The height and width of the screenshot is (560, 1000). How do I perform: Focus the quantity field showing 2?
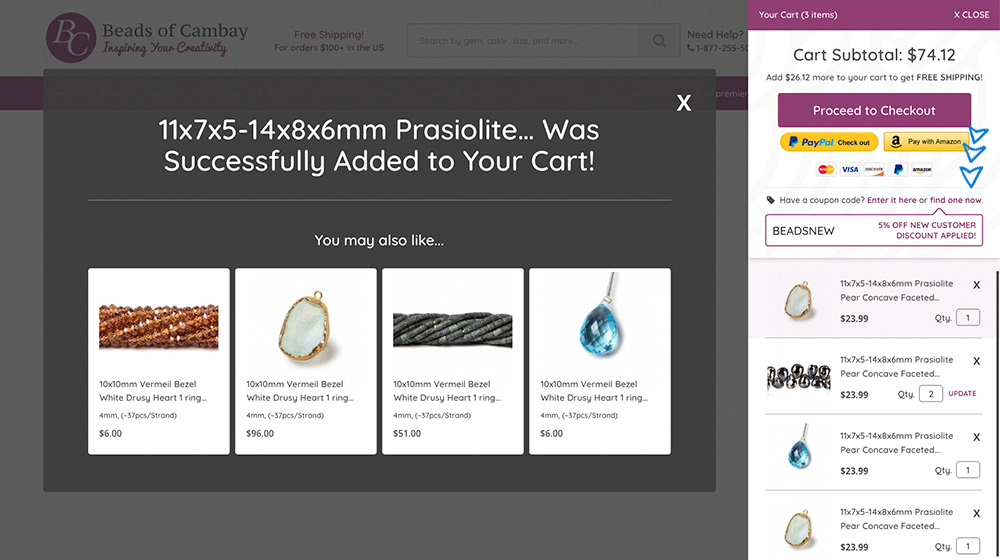pos(931,394)
